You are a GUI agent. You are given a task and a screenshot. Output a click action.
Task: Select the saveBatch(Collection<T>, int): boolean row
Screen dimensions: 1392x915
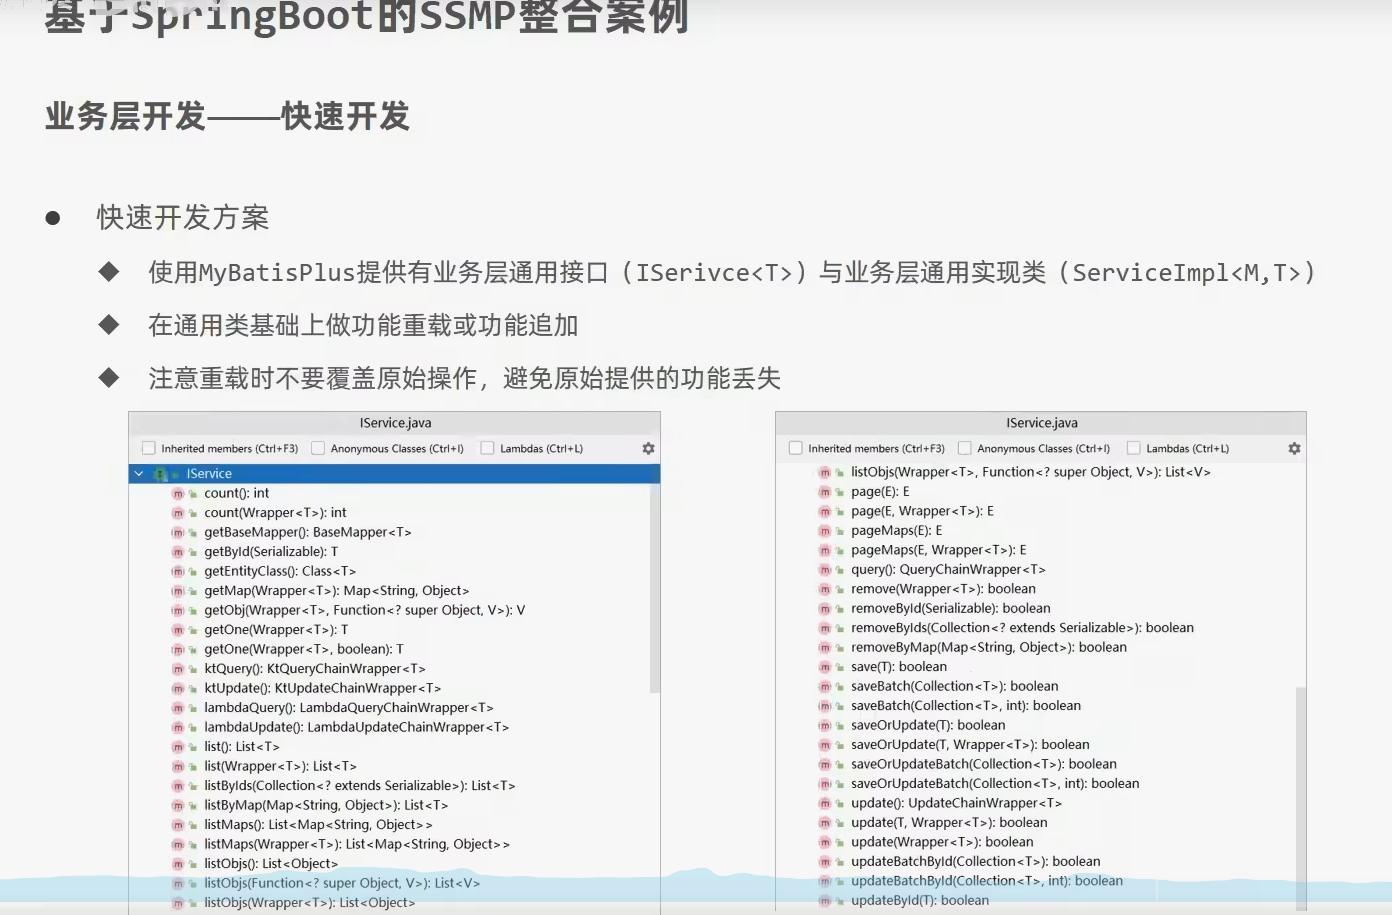pos(1036,706)
